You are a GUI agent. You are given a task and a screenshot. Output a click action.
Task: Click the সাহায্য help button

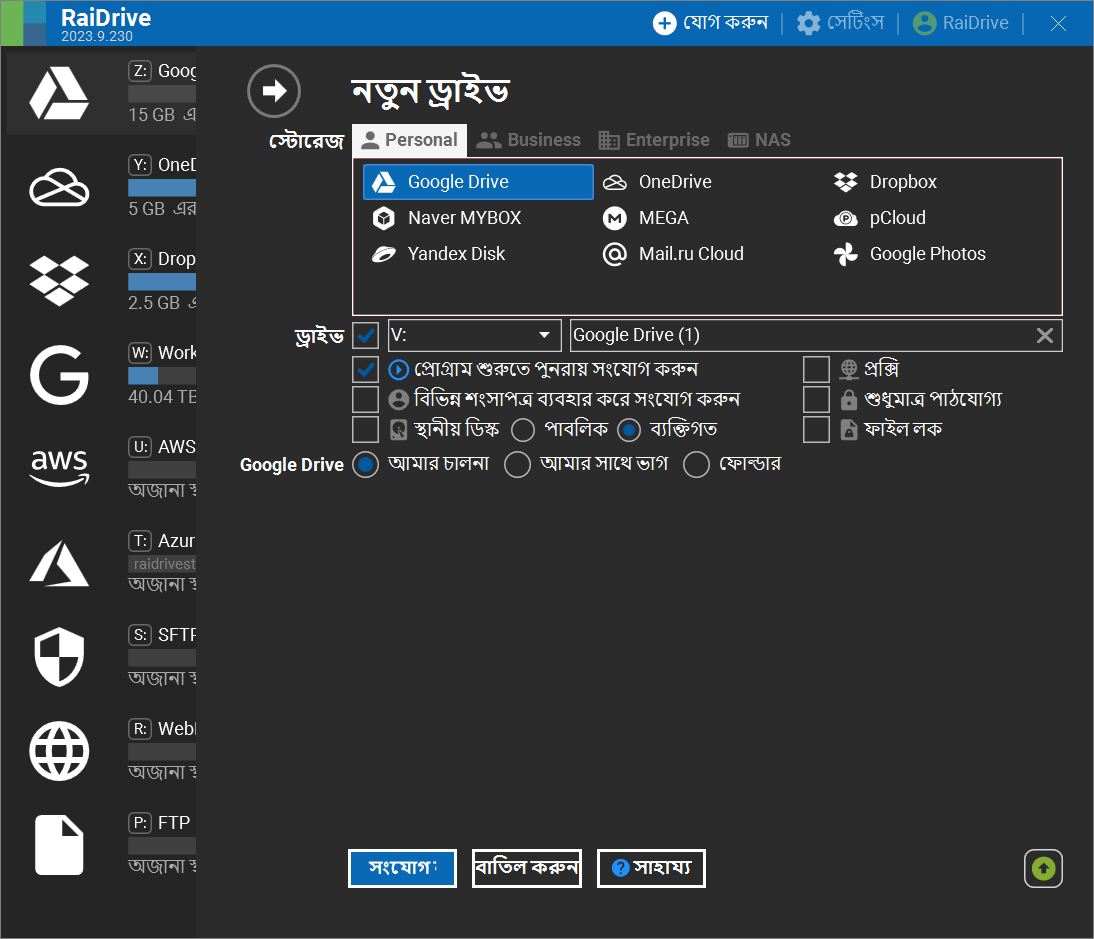coord(652,869)
